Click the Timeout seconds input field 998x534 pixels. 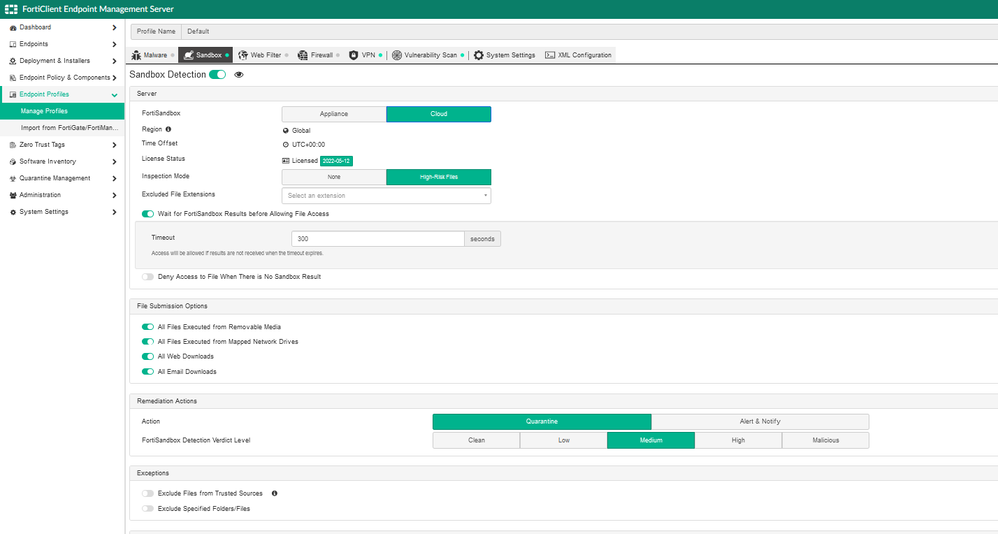tap(378, 239)
